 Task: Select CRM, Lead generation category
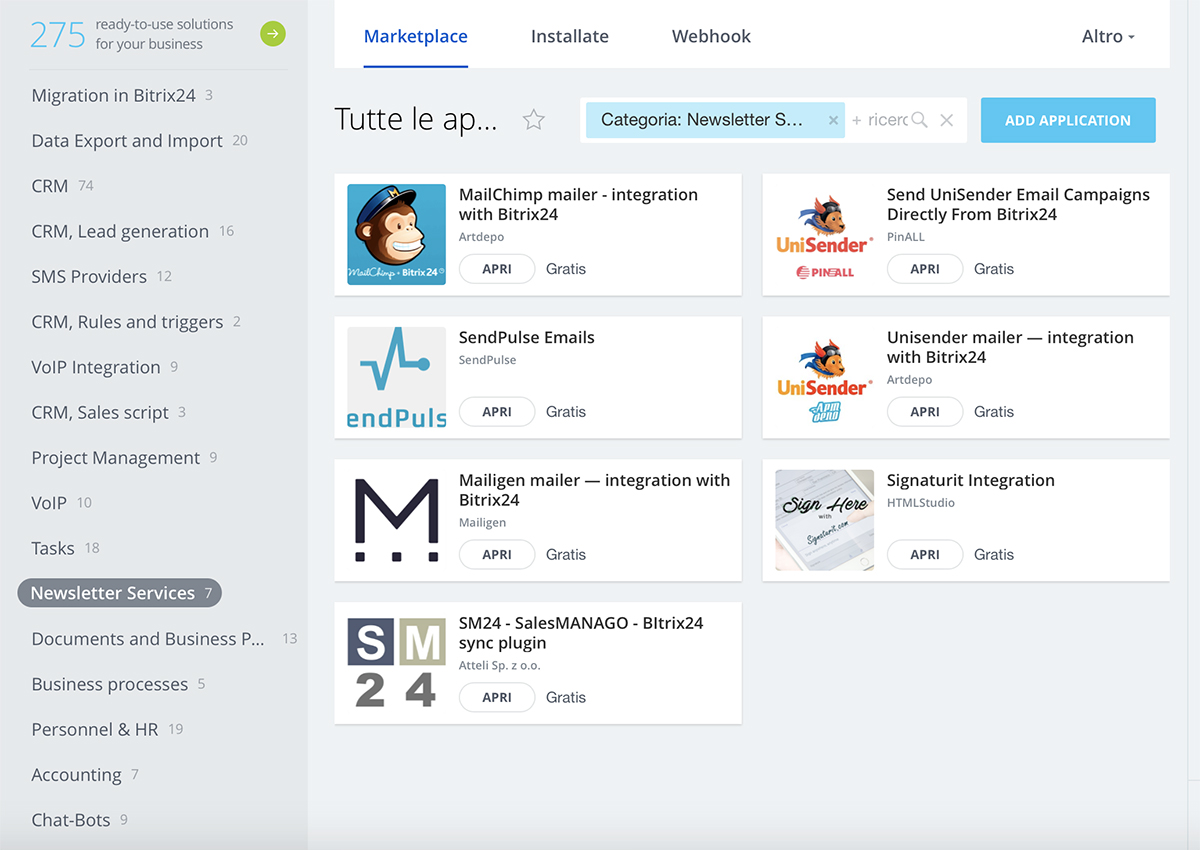tap(132, 231)
